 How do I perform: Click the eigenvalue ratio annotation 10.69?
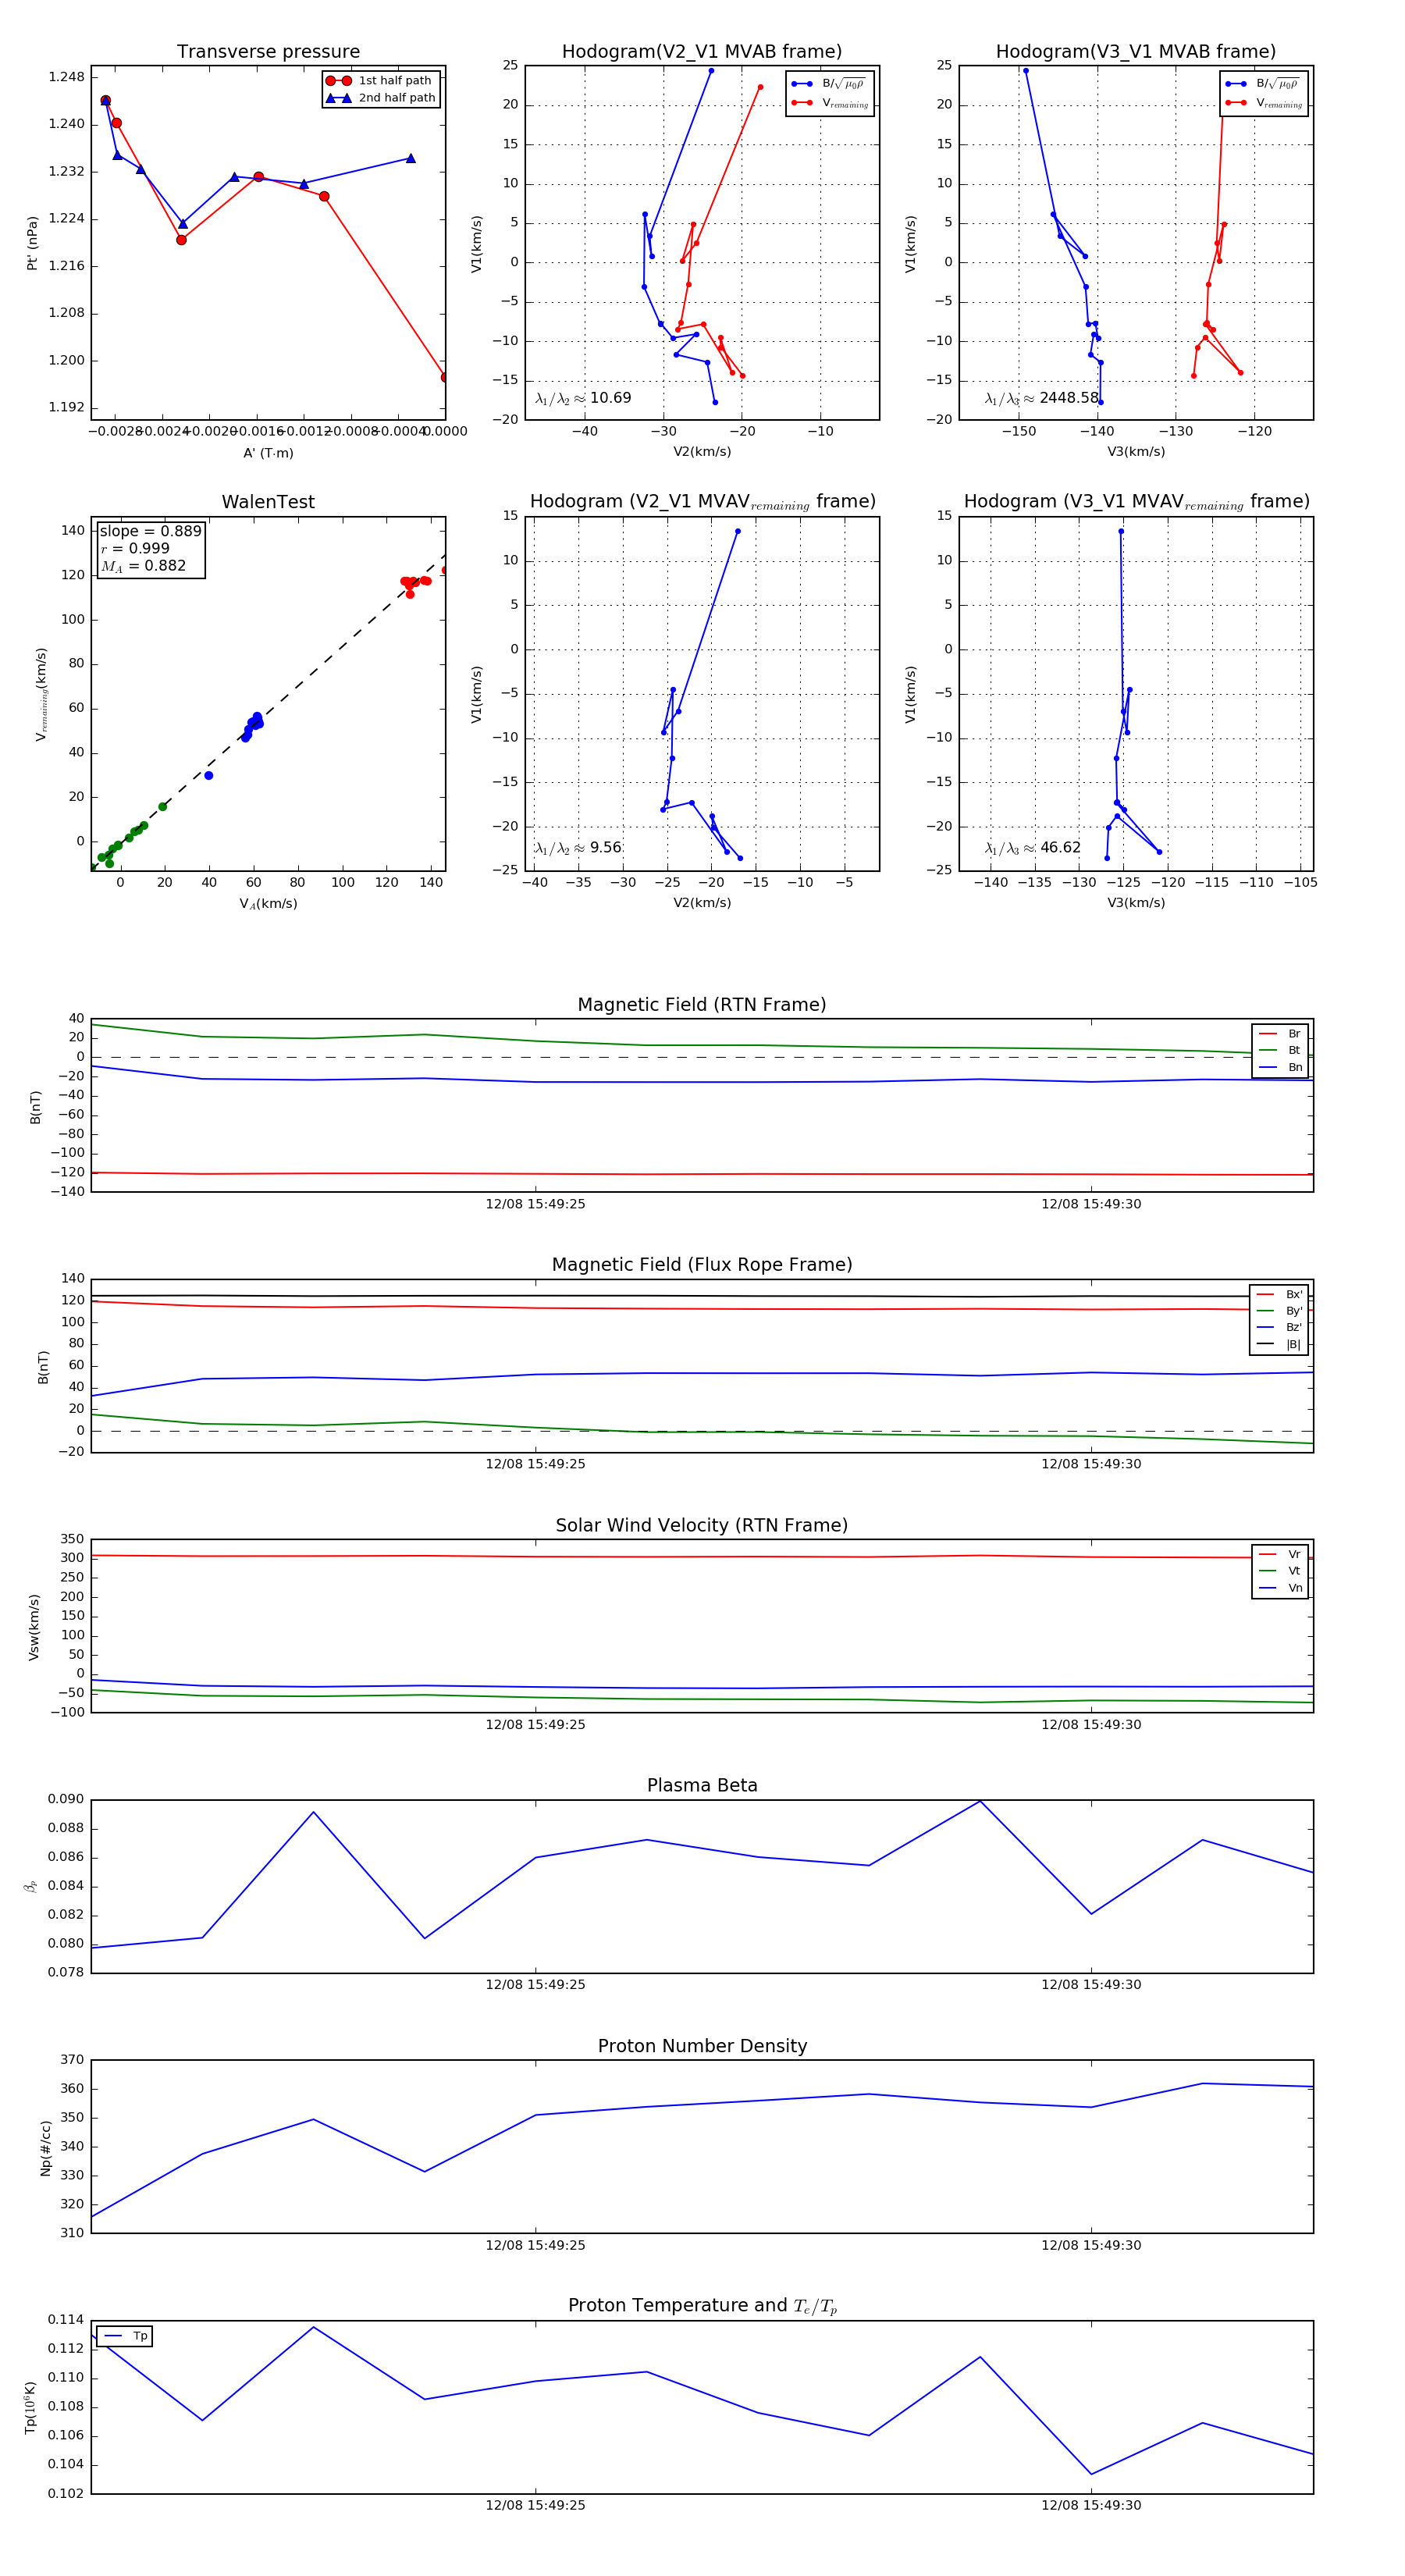point(583,398)
